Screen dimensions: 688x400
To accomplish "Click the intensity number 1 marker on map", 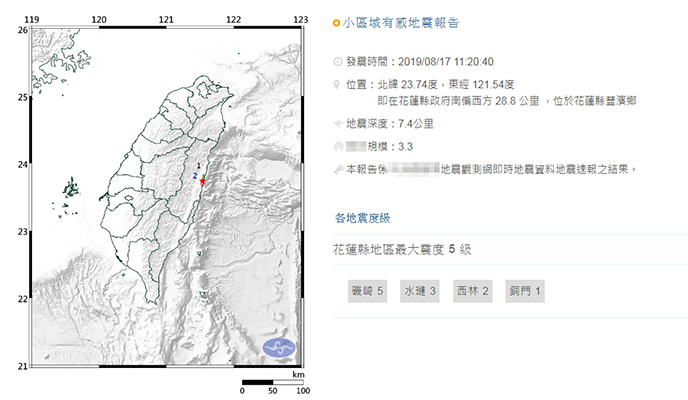I will coord(199,164).
